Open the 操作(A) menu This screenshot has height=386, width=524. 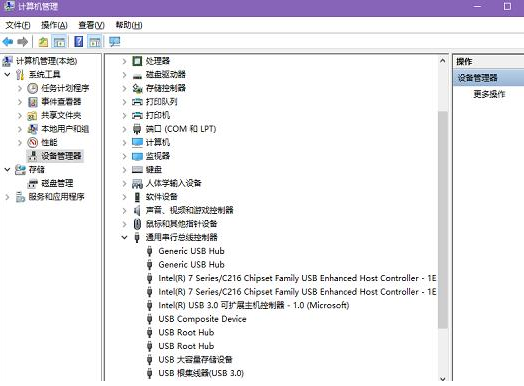54,25
